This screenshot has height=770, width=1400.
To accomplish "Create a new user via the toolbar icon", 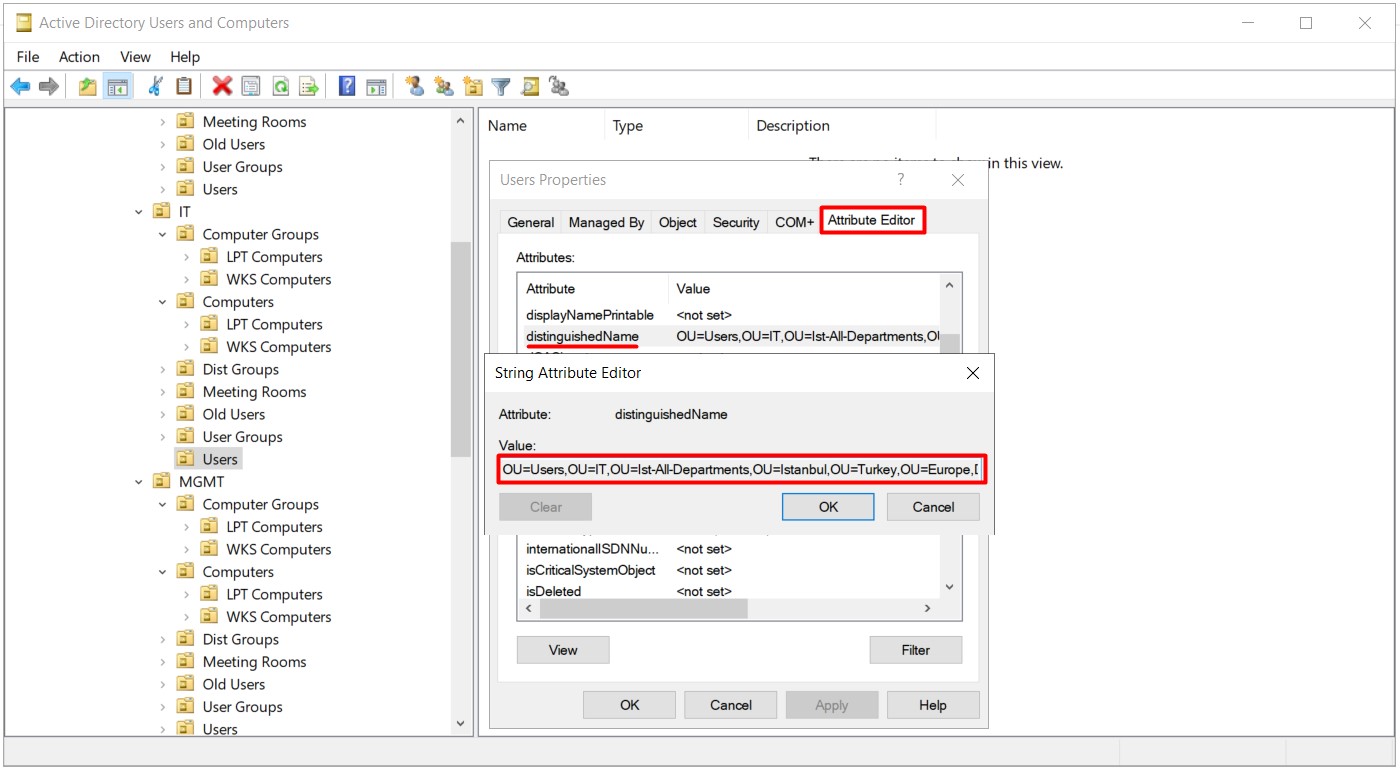I will 414,87.
